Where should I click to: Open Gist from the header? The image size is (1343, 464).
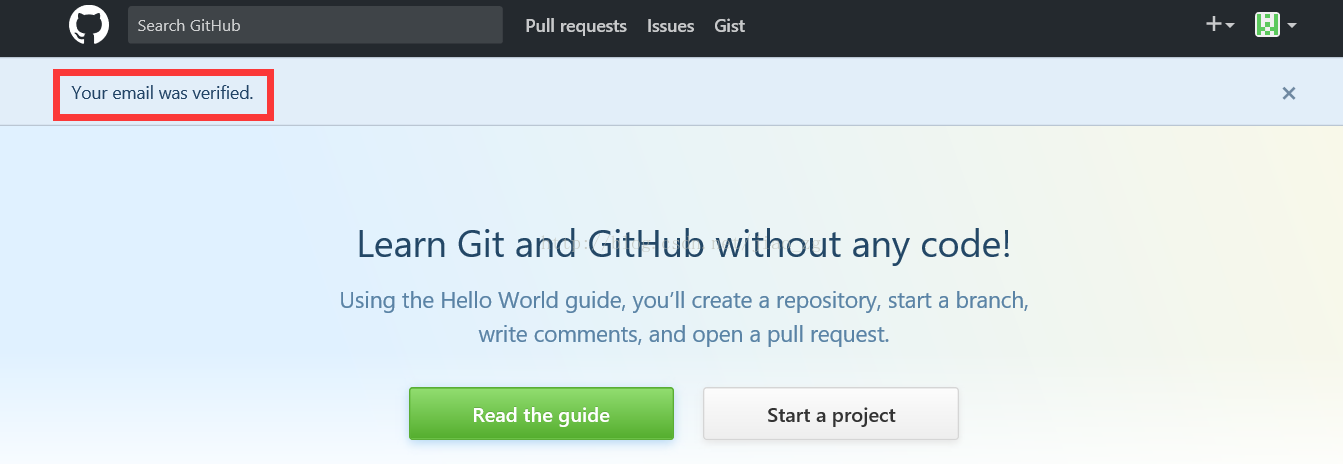click(x=729, y=26)
